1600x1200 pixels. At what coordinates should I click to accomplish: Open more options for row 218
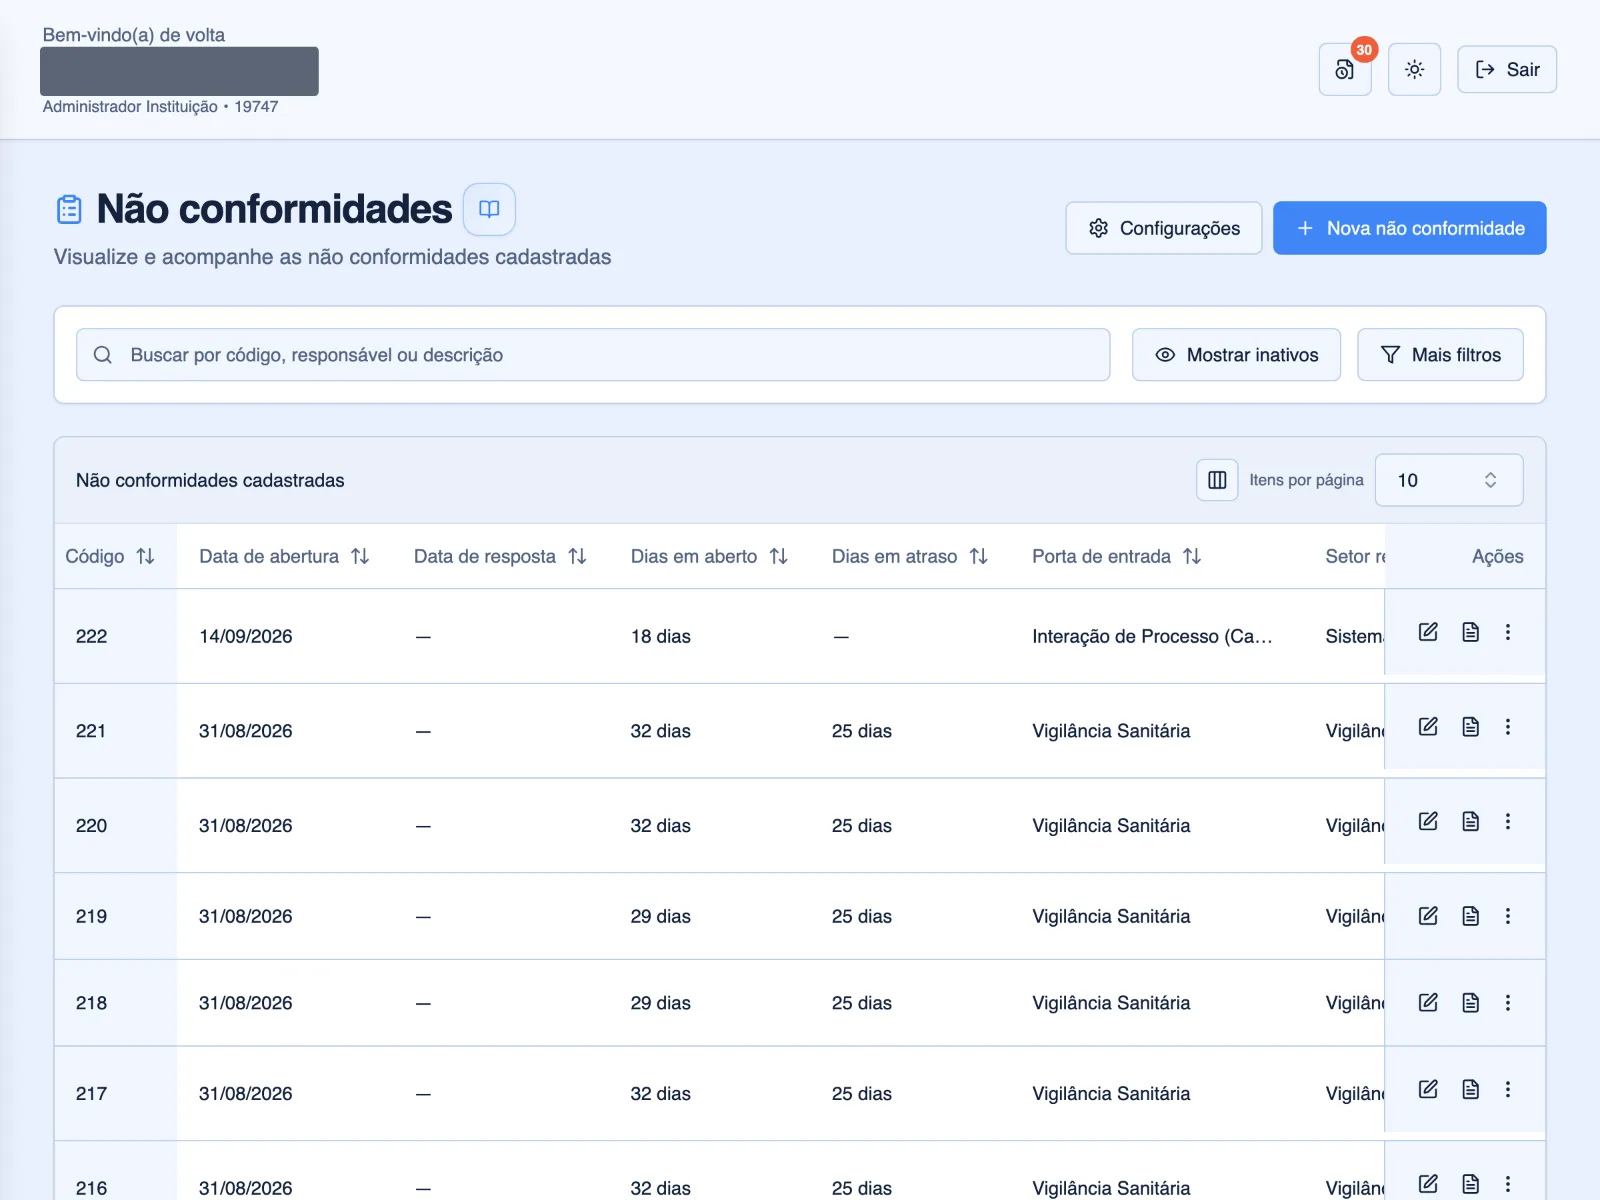(1508, 1003)
